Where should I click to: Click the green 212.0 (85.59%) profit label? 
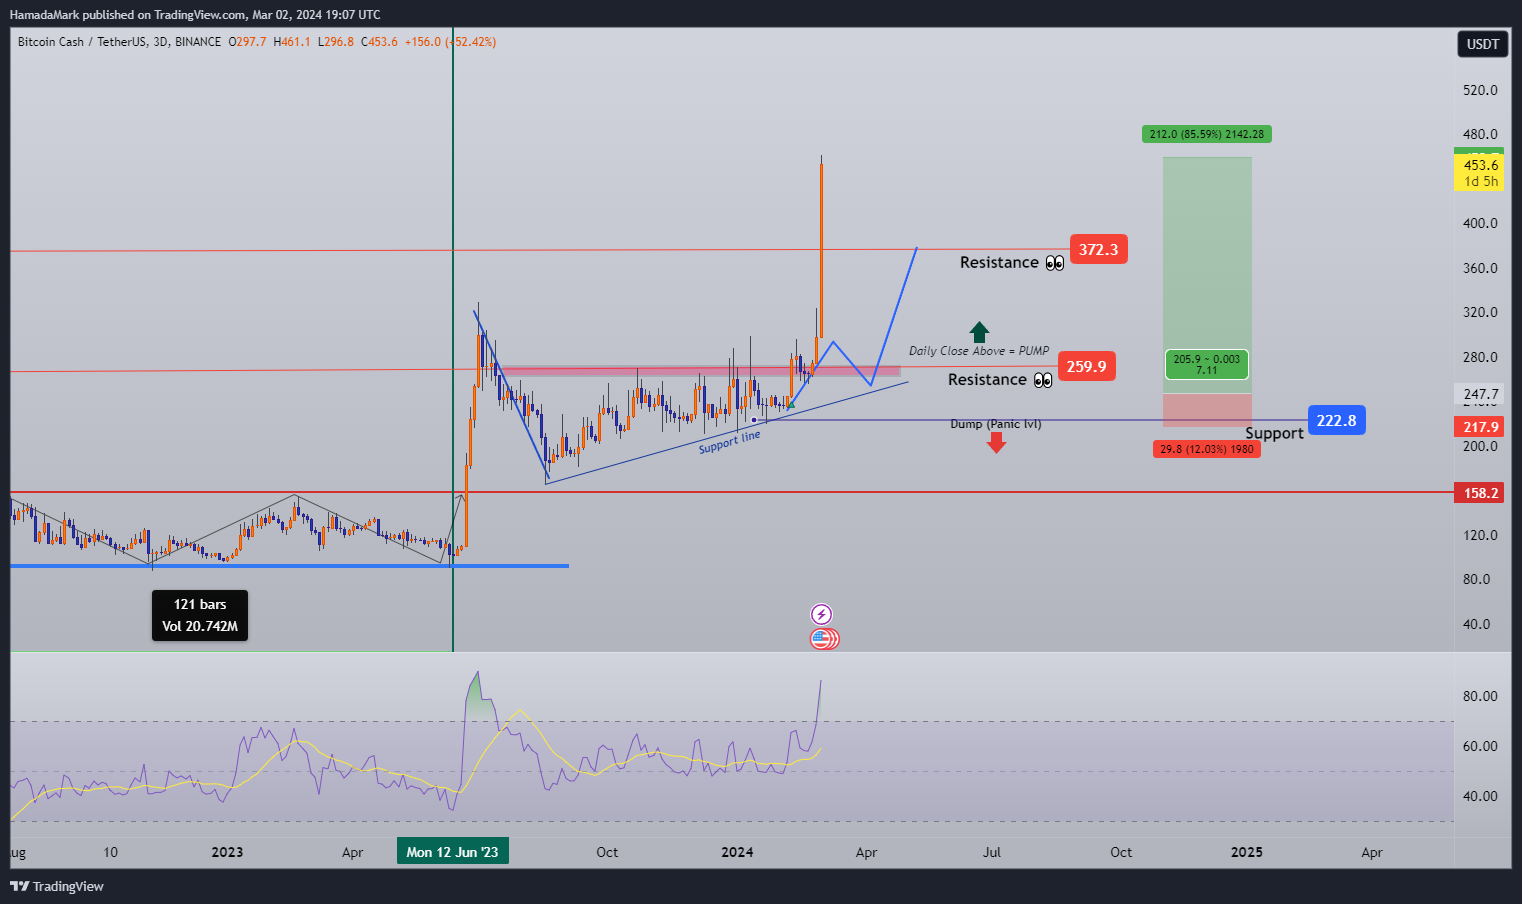(x=1207, y=134)
